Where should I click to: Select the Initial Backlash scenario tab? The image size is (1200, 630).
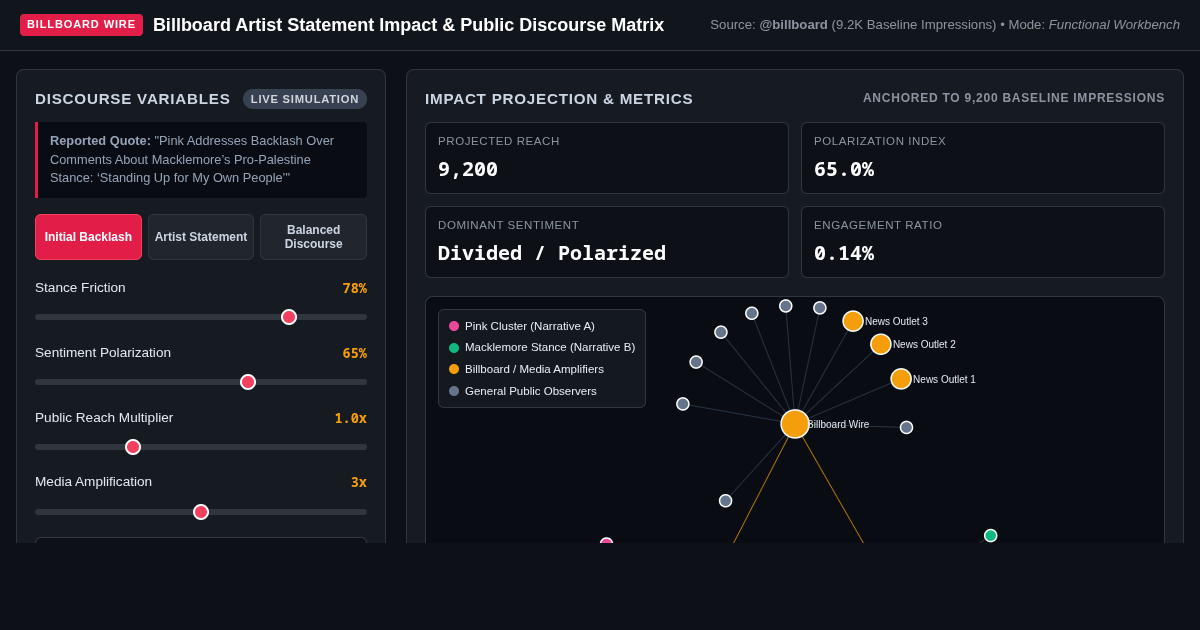point(88,237)
